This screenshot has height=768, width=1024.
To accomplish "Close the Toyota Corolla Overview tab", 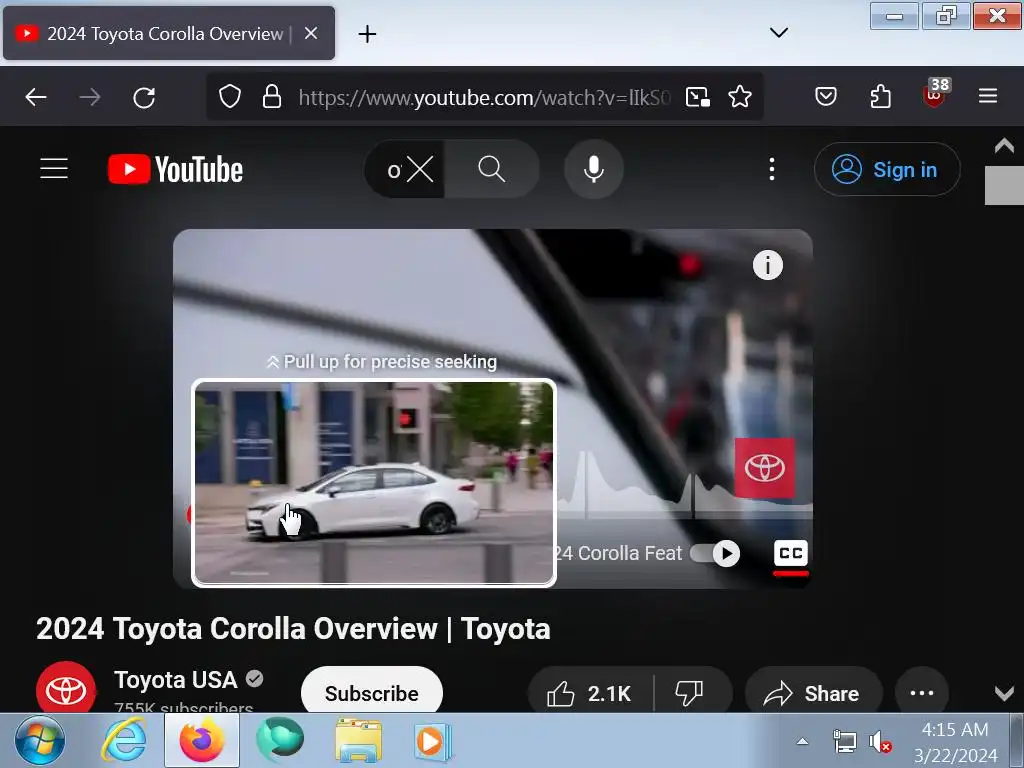I will pyautogui.click(x=312, y=33).
